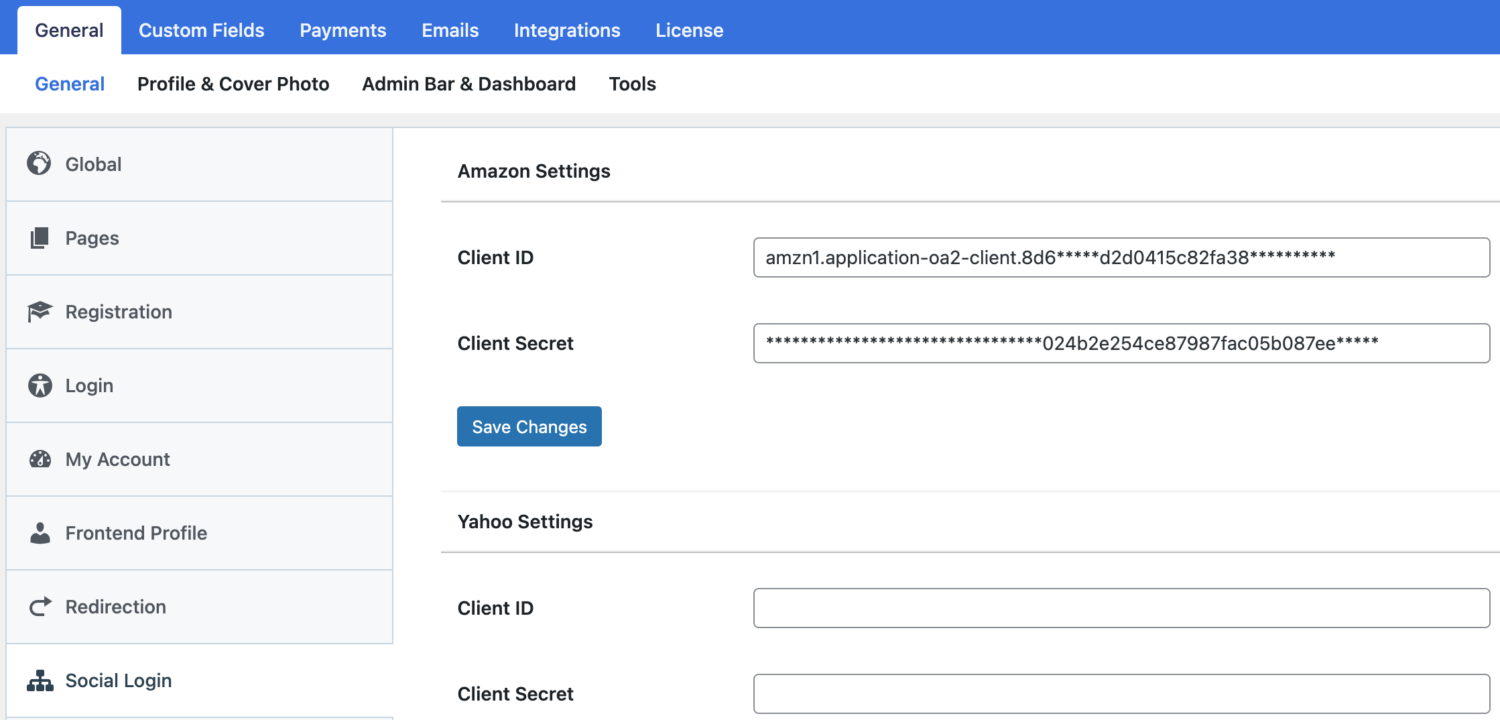Select Registration in the sidebar
The height and width of the screenshot is (720, 1500).
point(200,312)
